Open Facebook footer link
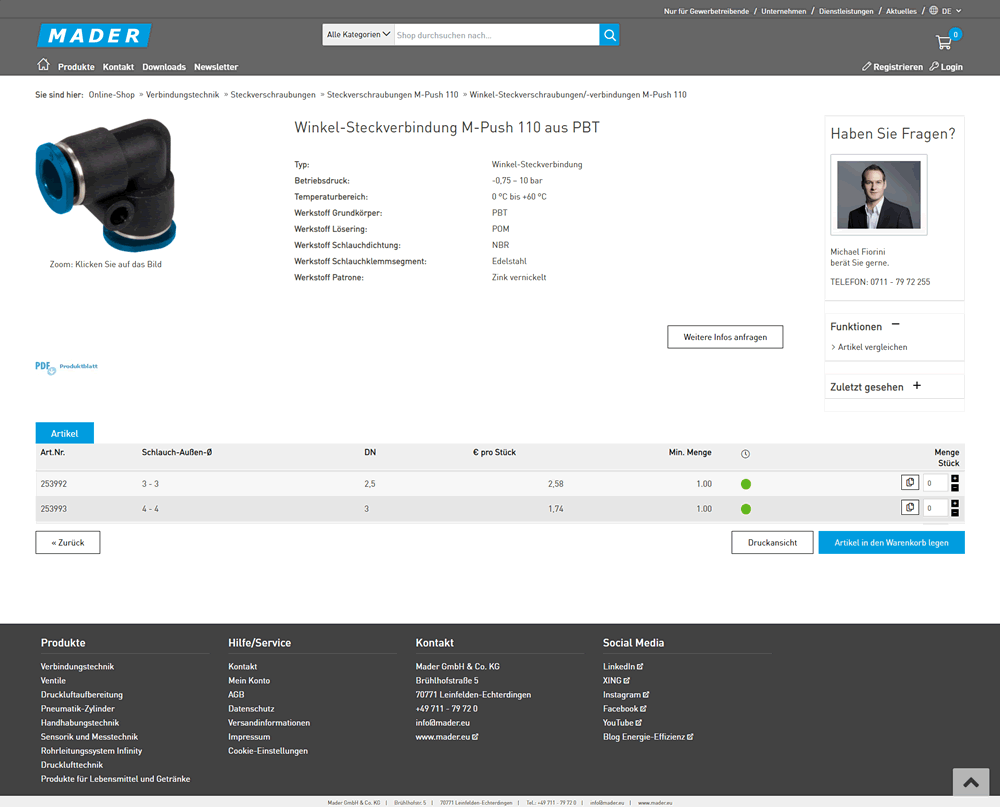 coord(625,708)
